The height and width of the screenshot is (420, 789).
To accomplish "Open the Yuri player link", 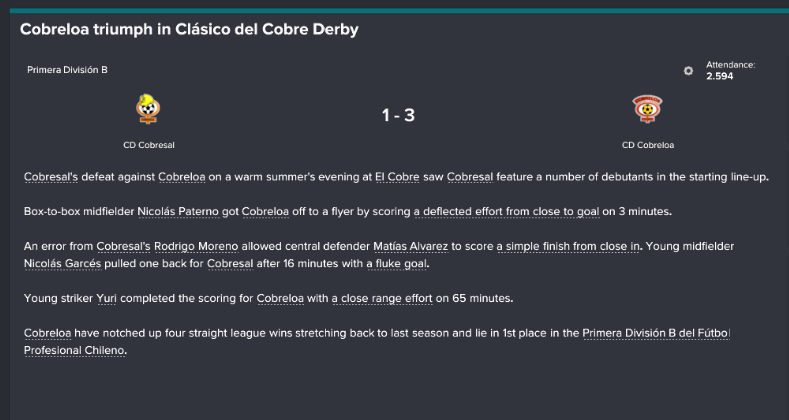I will (x=106, y=298).
